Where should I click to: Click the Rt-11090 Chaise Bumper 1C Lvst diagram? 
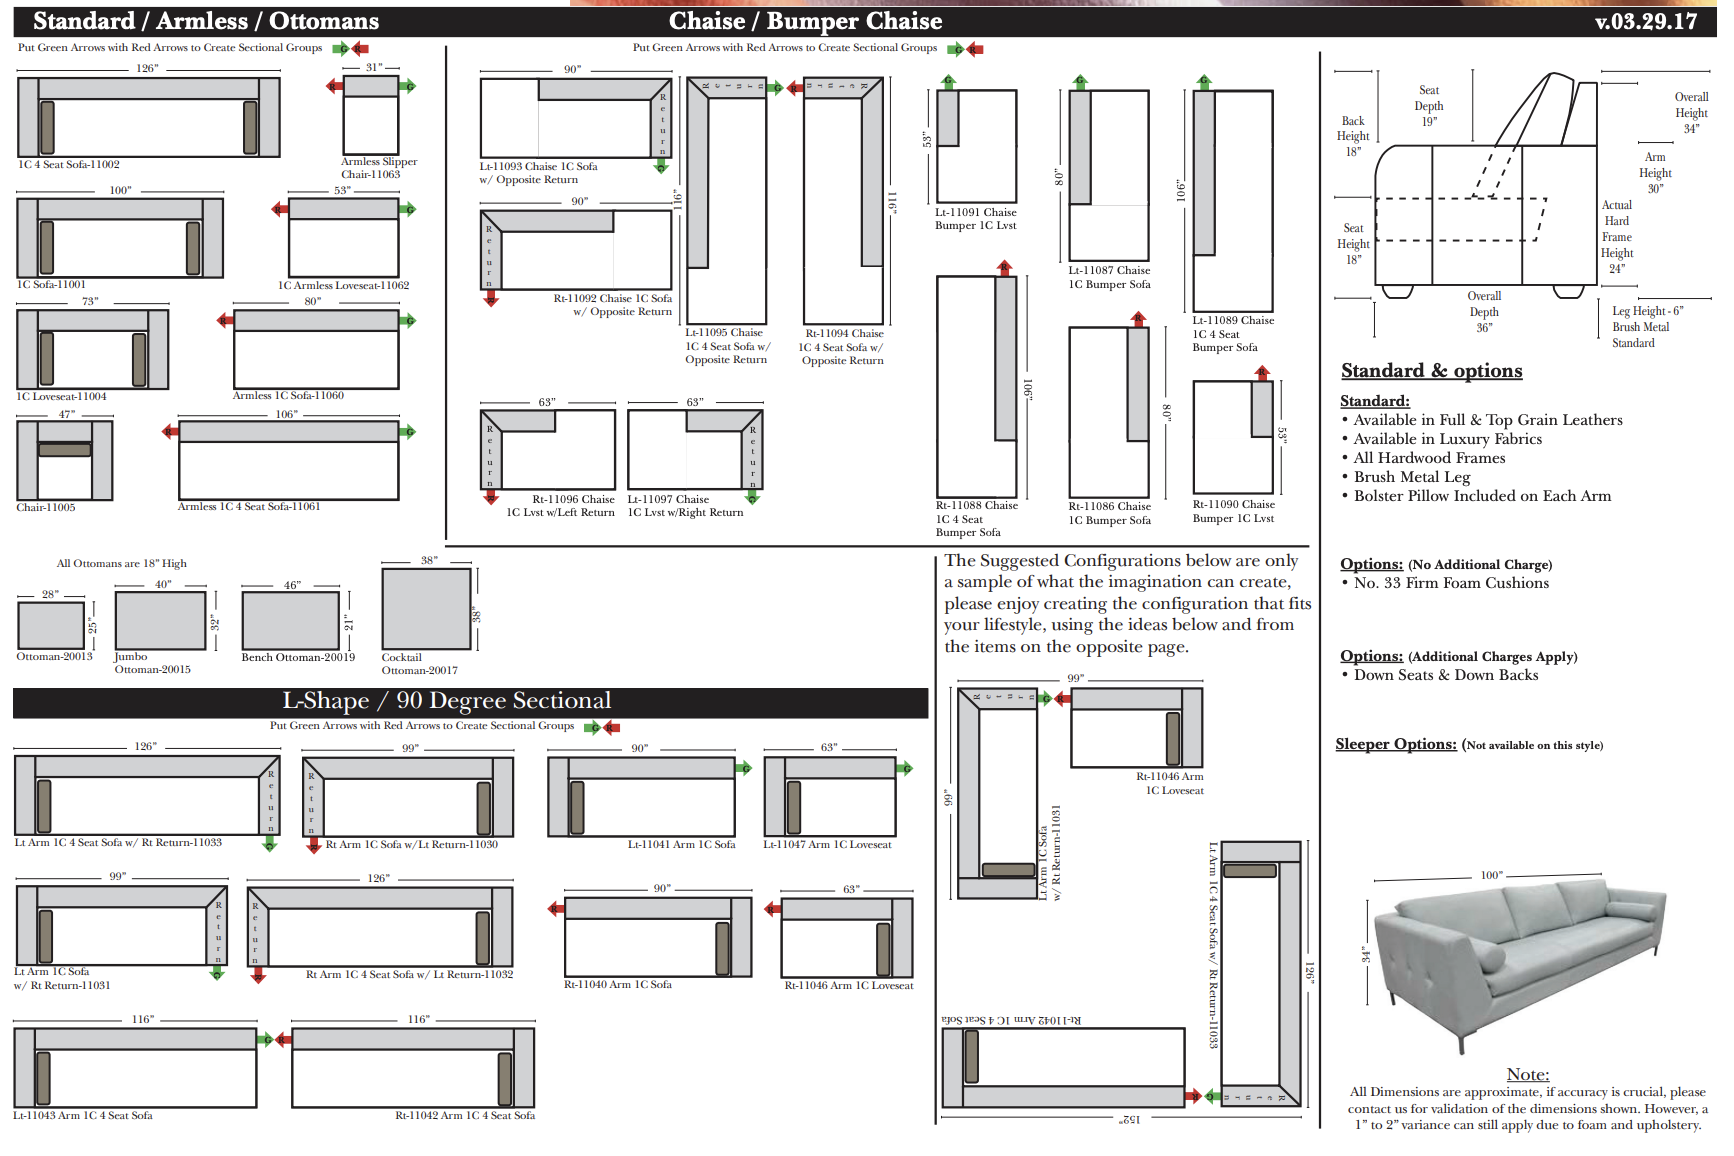(x=1233, y=437)
